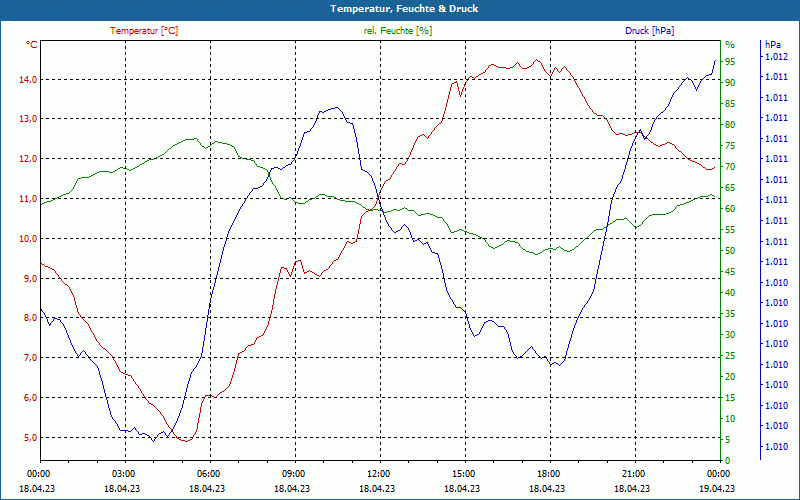
Task: Click the 70 humidity axis value
Action: (730, 166)
